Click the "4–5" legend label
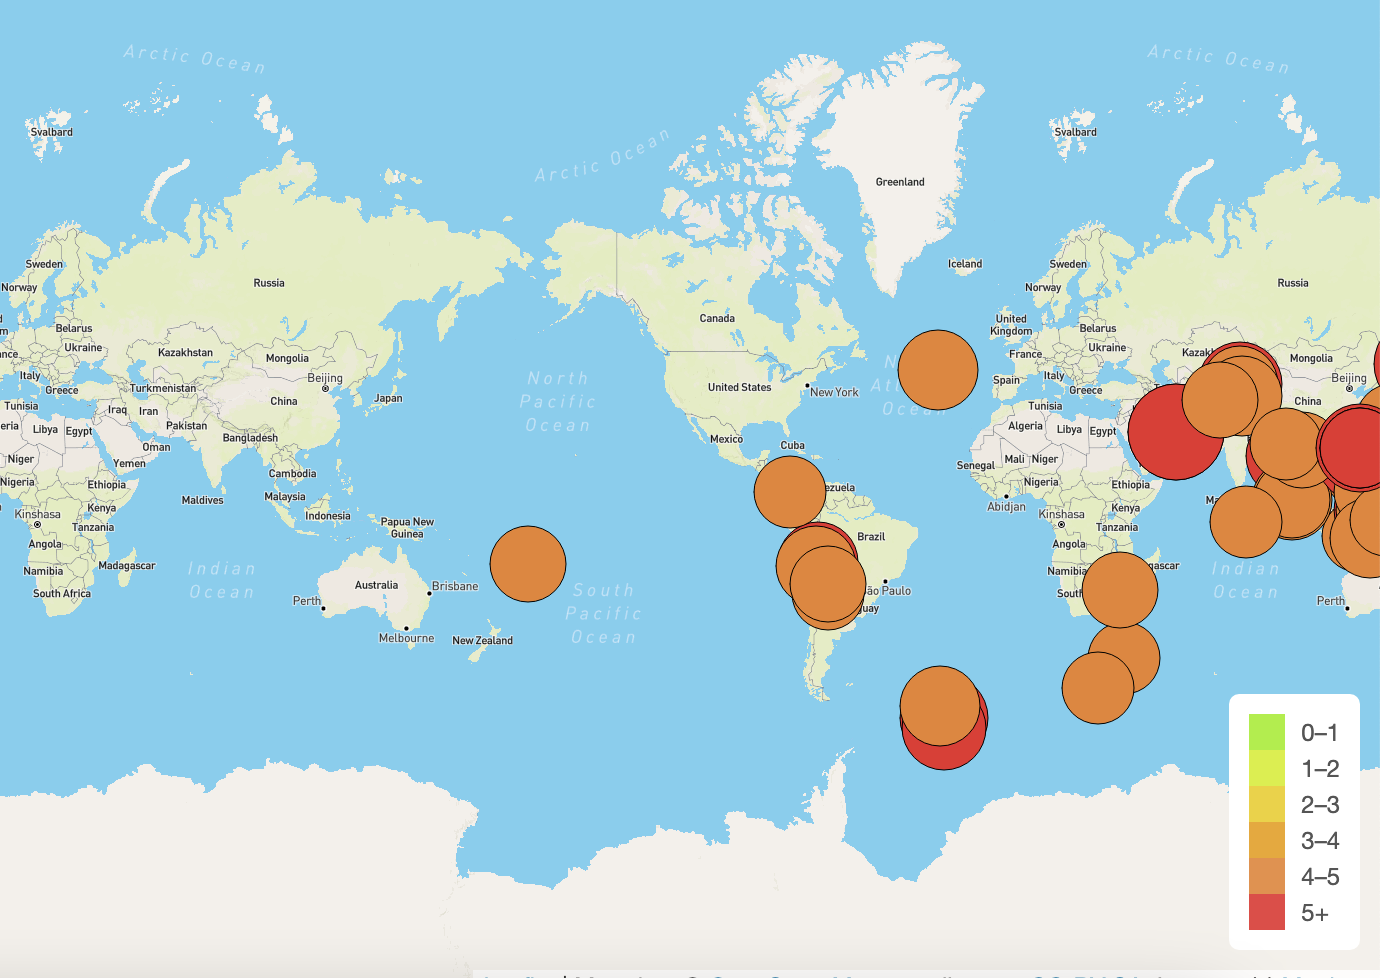This screenshot has width=1380, height=978. click(1320, 877)
